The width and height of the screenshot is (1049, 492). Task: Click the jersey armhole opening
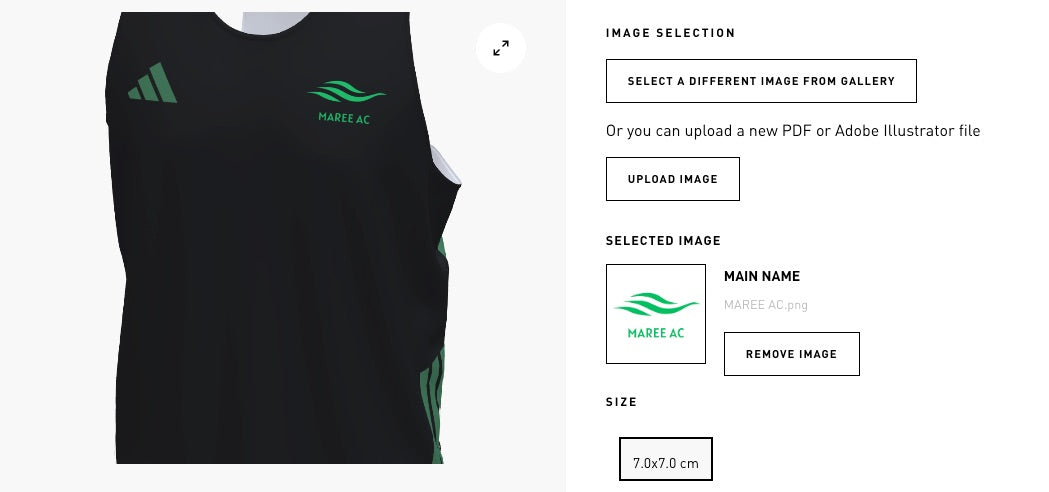[444, 165]
